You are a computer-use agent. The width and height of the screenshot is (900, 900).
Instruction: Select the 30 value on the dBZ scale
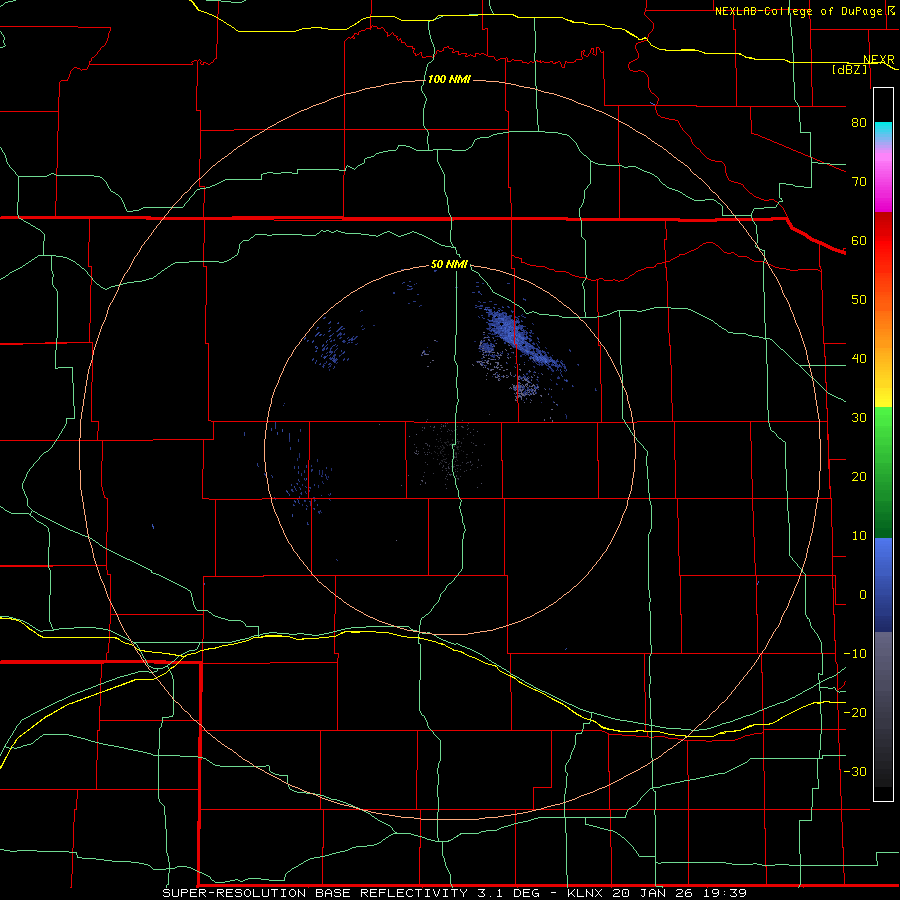pyautogui.click(x=859, y=417)
